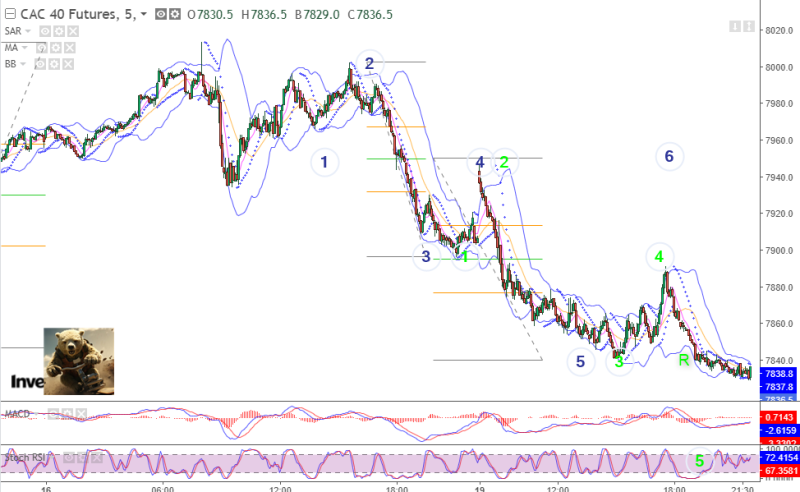Click the 8020.0 price scale label

pos(779,31)
